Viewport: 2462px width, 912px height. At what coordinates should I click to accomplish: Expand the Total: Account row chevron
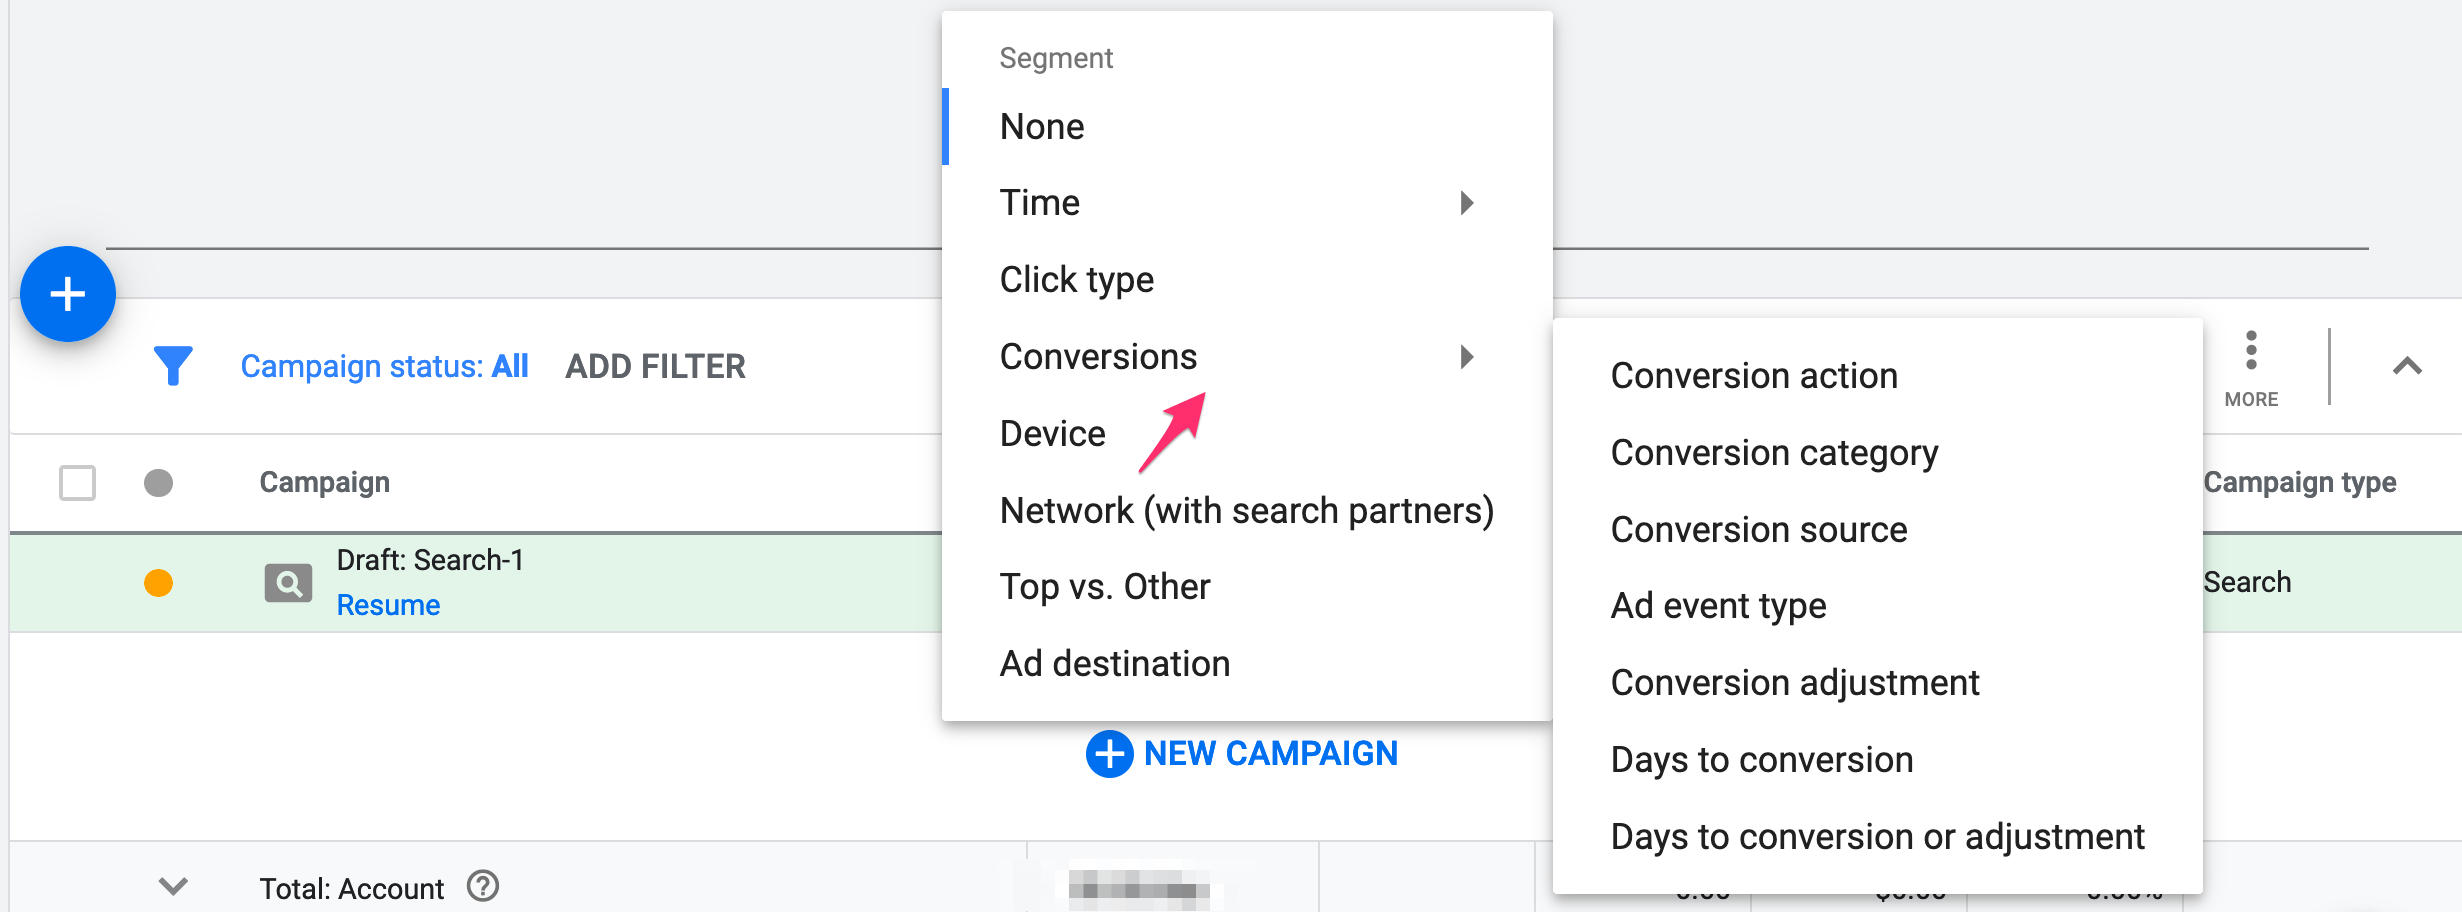point(173,887)
